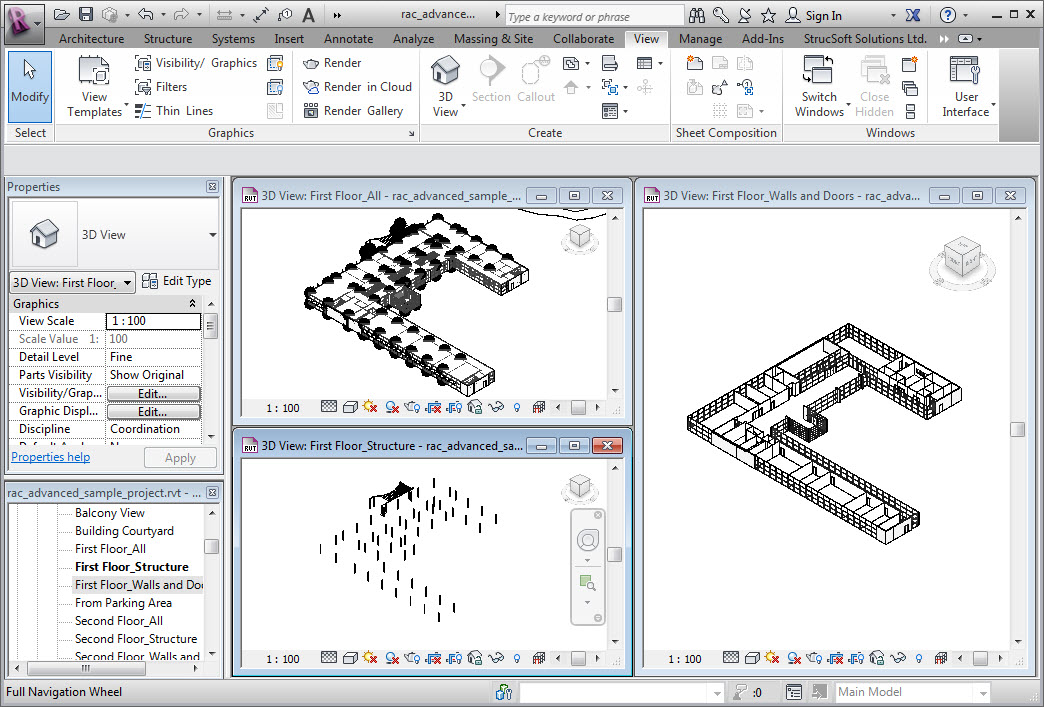Toggle Thin Lines display
Screen dimensions: 1044x707
173,111
